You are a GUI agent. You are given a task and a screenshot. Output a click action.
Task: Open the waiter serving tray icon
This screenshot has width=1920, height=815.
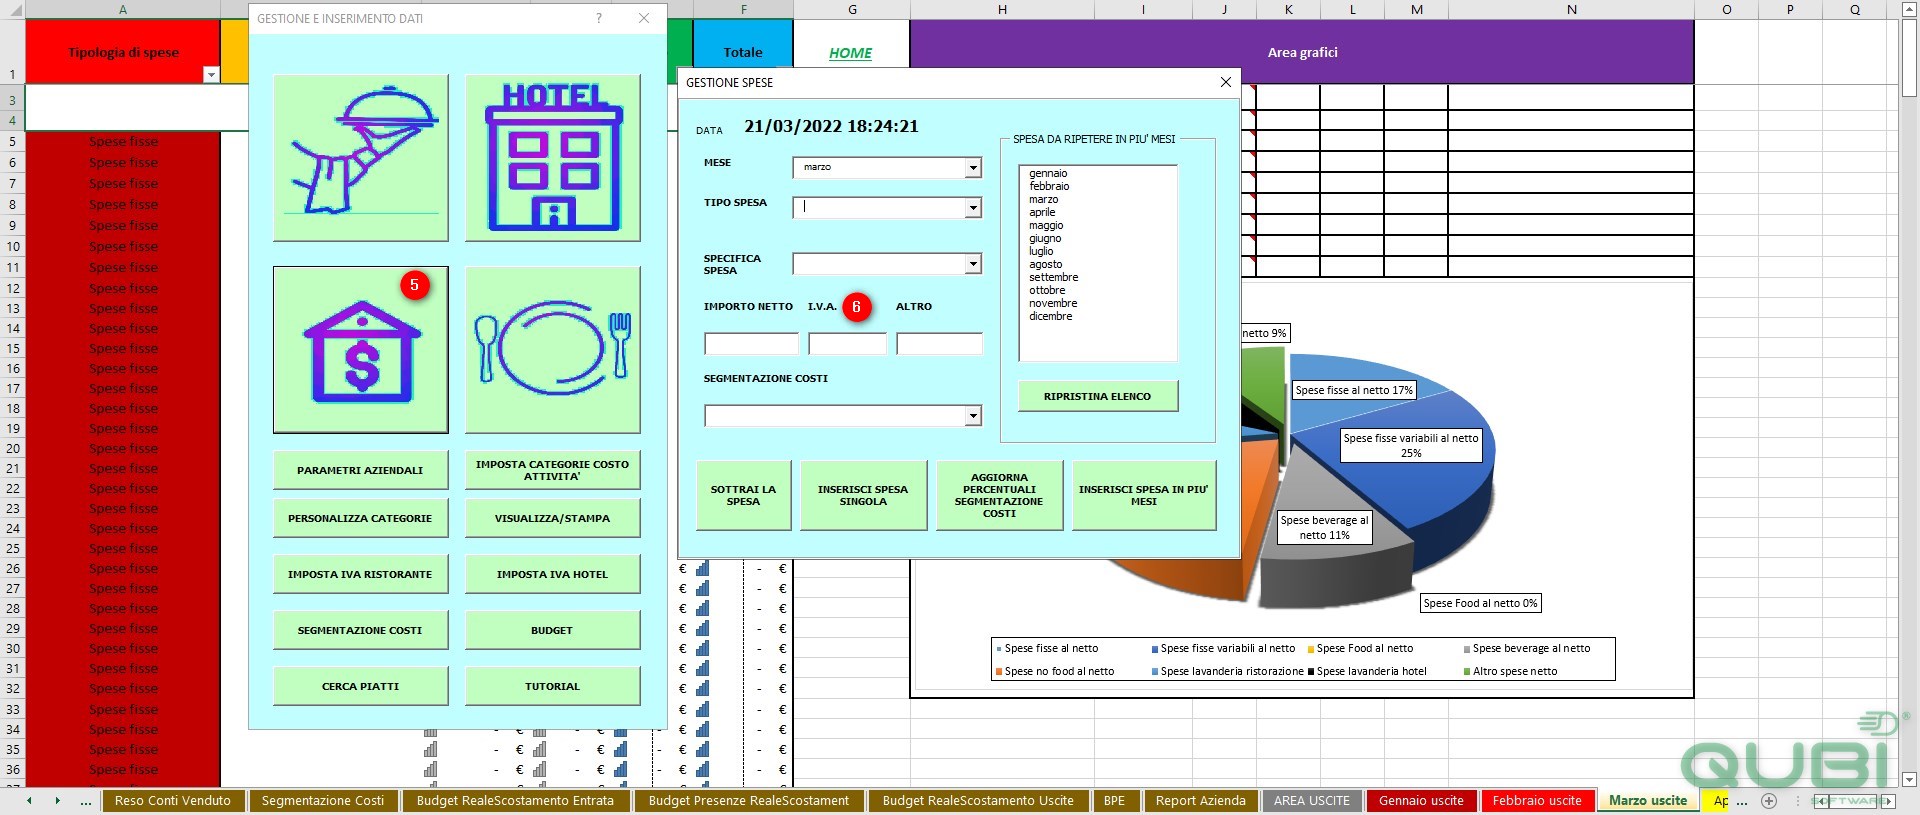point(361,157)
